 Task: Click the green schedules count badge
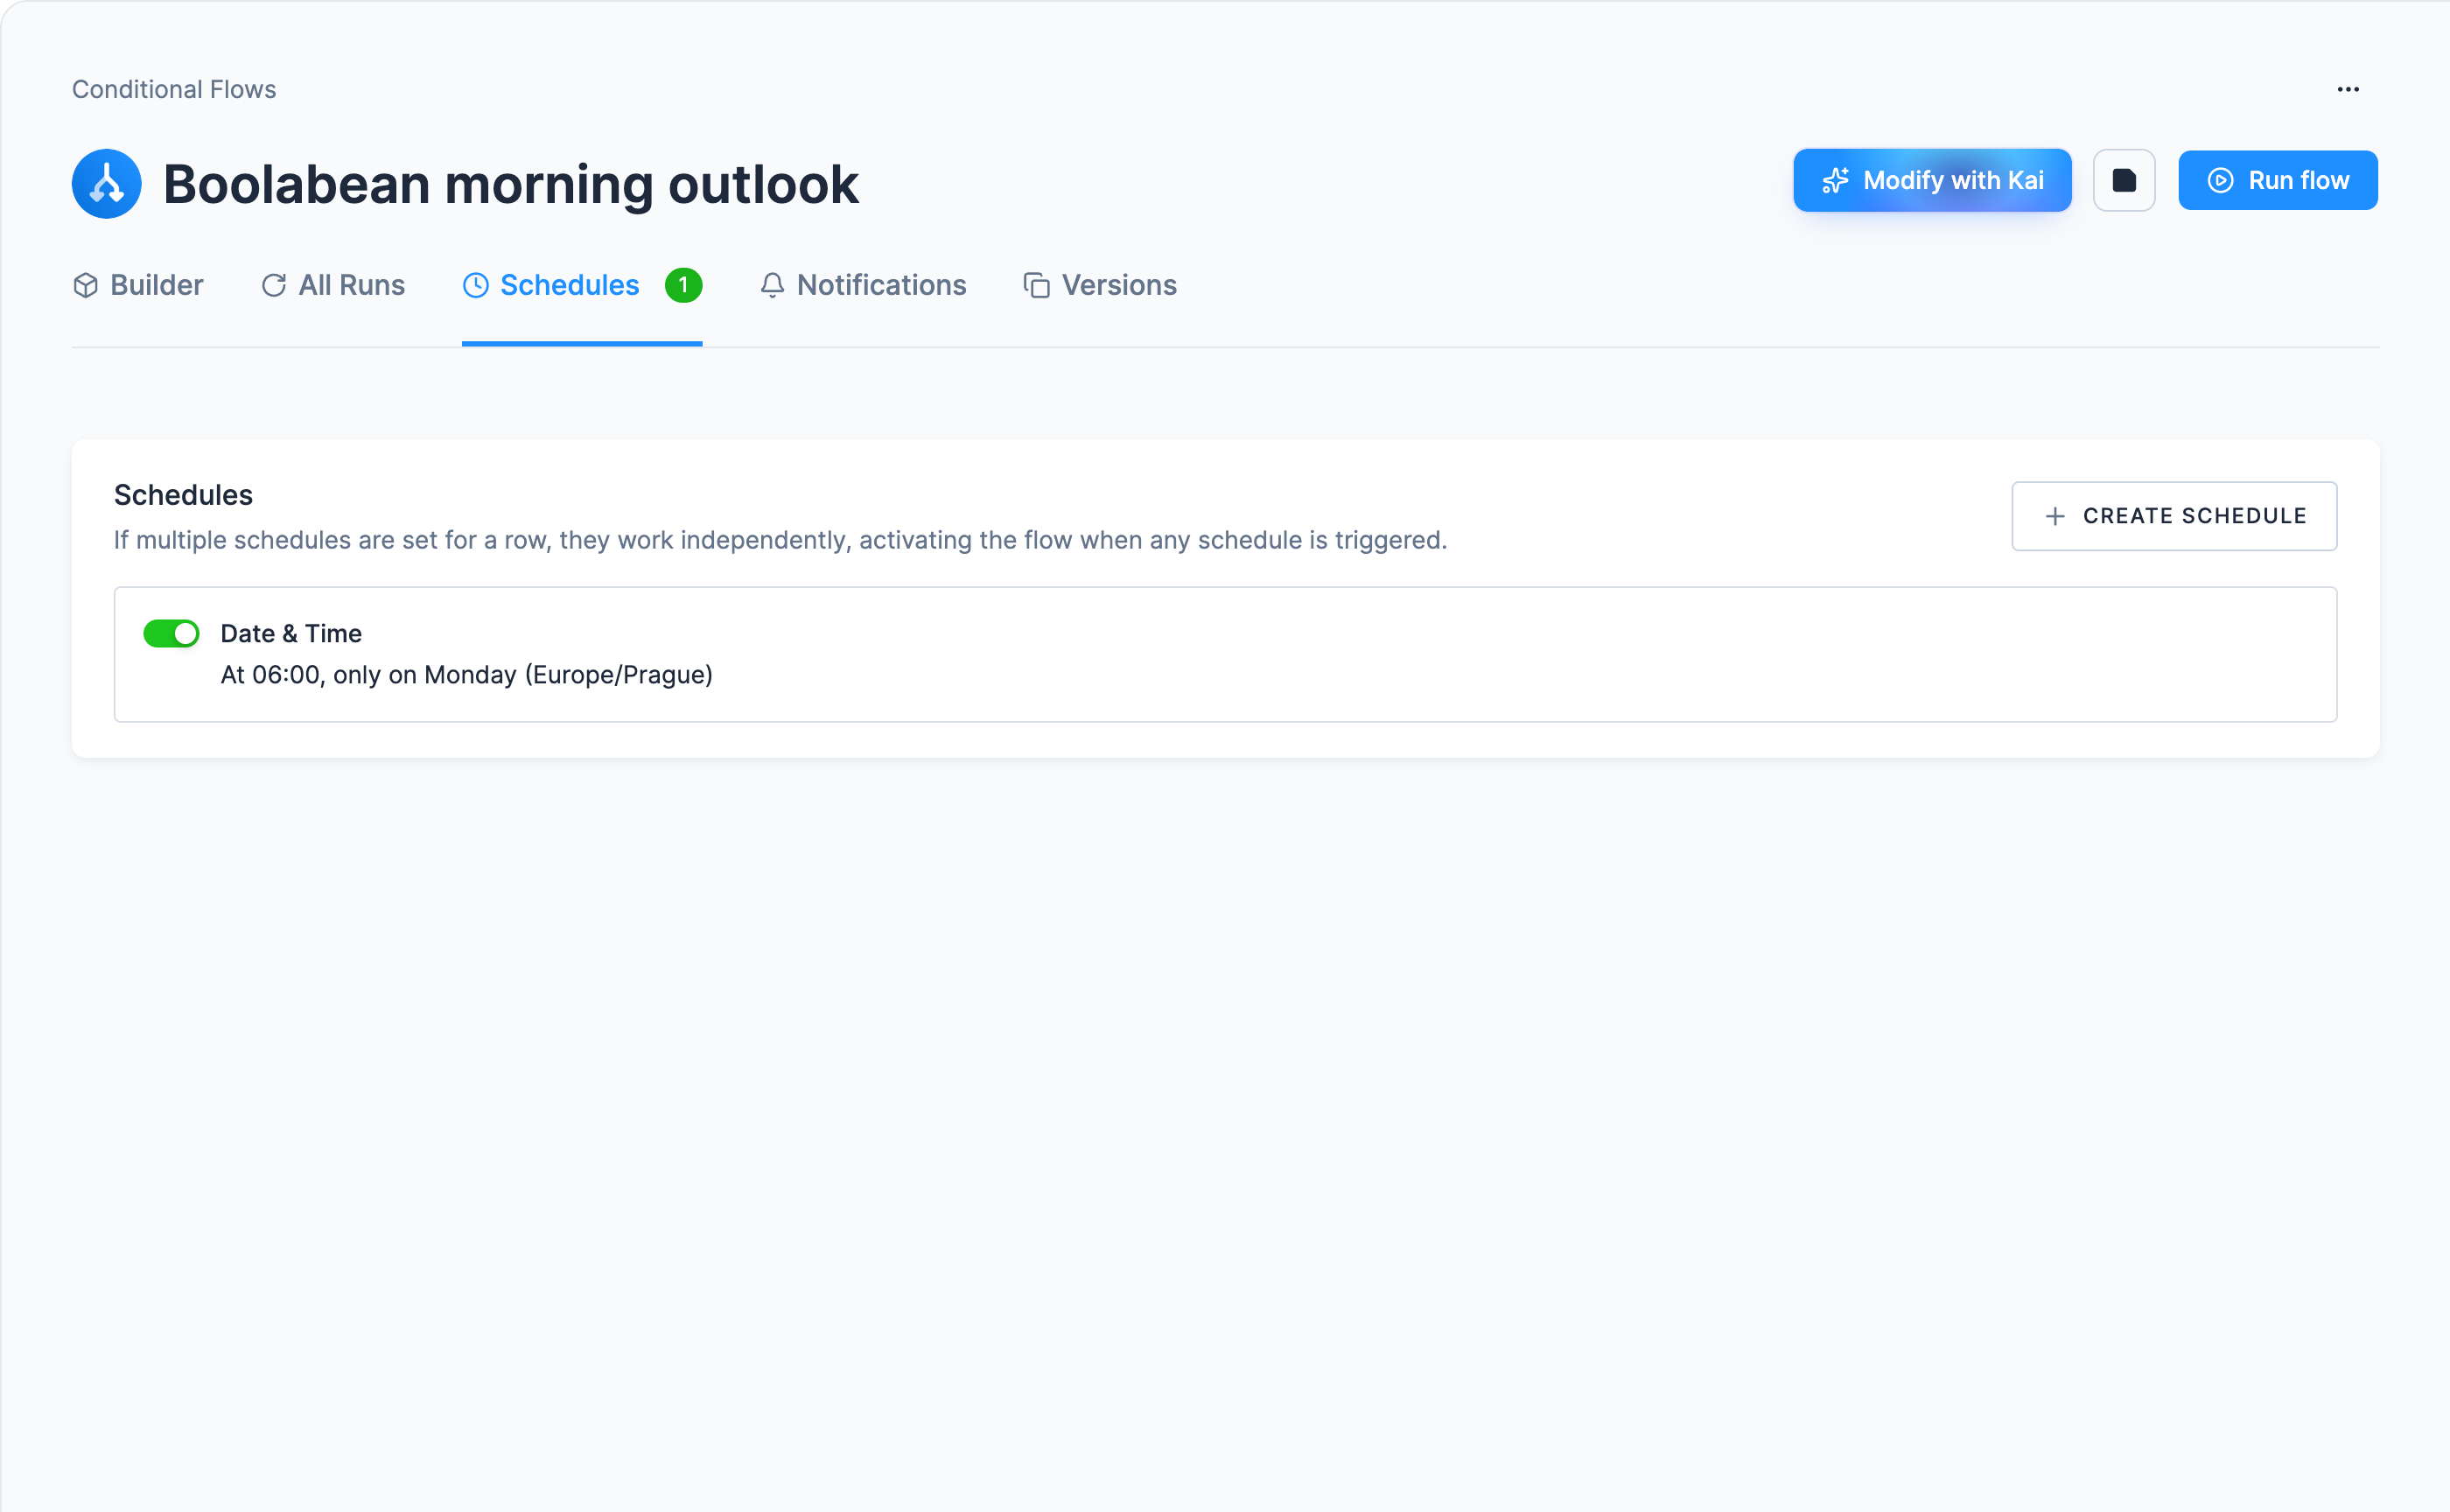click(683, 285)
